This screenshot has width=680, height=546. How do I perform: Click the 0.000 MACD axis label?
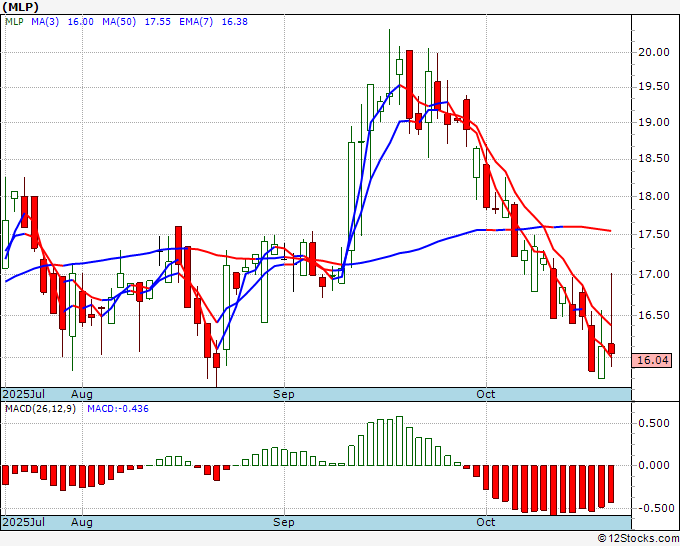coord(654,465)
